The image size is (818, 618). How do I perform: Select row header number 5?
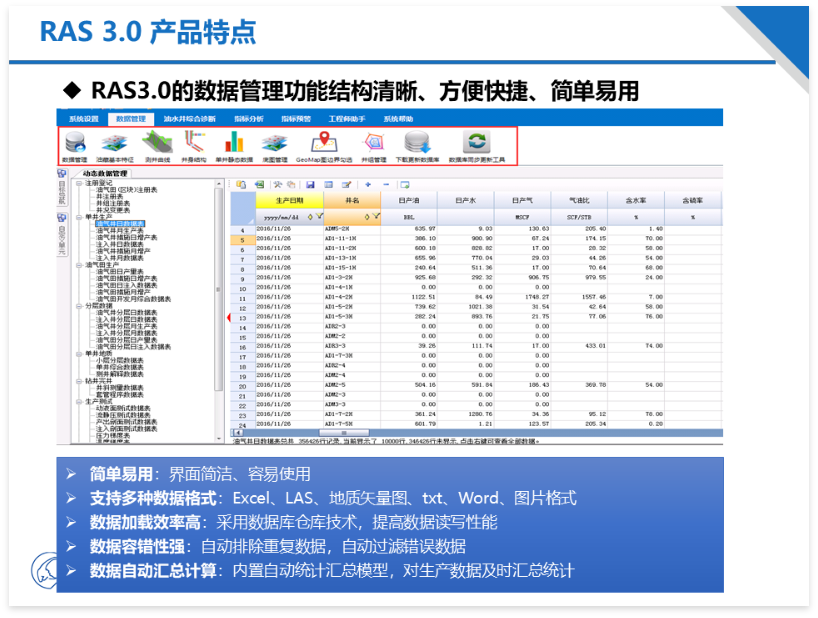point(243,240)
